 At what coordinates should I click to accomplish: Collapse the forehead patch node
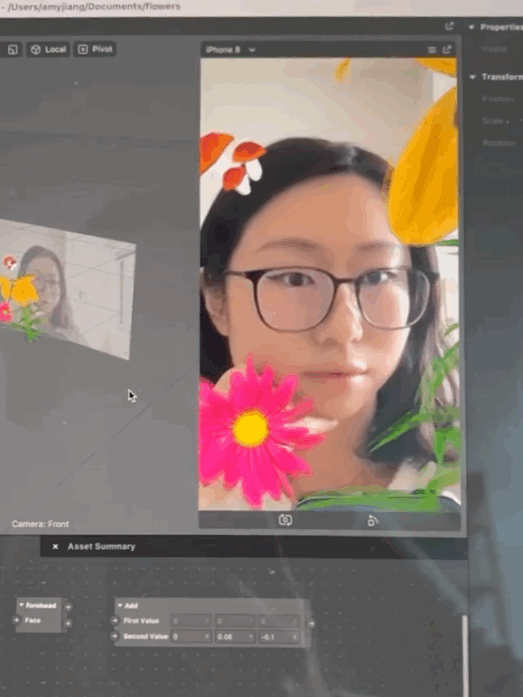point(21,605)
